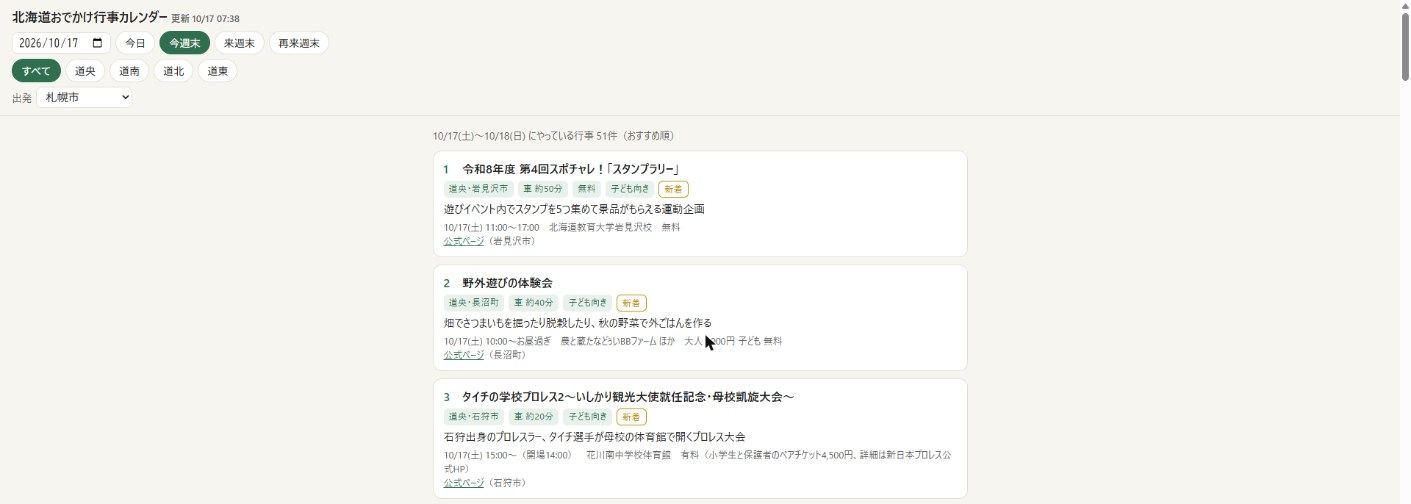Open 公式ページ link for 長沼町 event
The width and height of the screenshot is (1411, 504).
click(x=464, y=355)
